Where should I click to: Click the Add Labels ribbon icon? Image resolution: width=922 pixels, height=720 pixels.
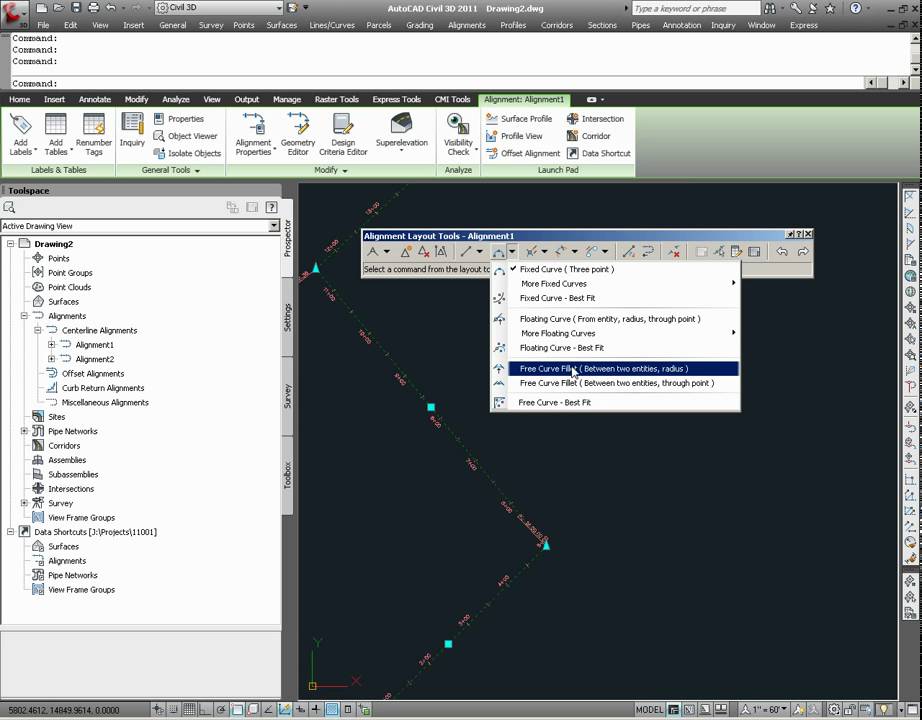(x=21, y=125)
